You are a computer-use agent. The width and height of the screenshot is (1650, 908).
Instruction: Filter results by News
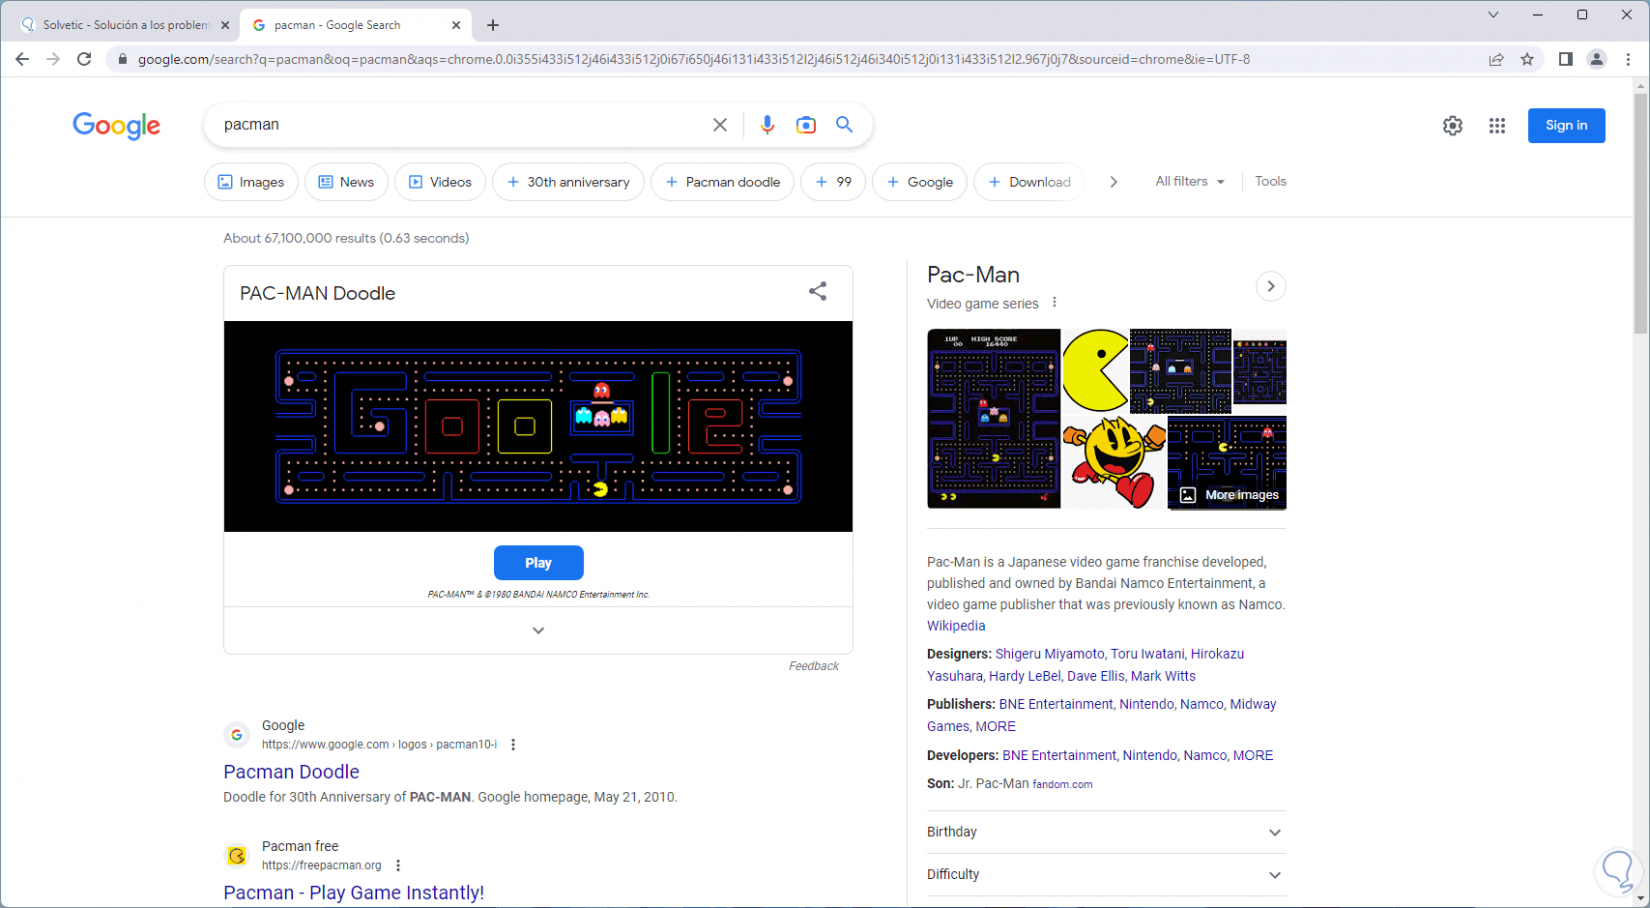[x=346, y=182]
